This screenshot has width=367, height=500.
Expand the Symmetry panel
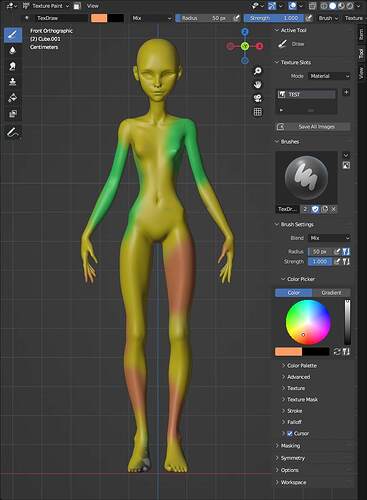(x=290, y=458)
